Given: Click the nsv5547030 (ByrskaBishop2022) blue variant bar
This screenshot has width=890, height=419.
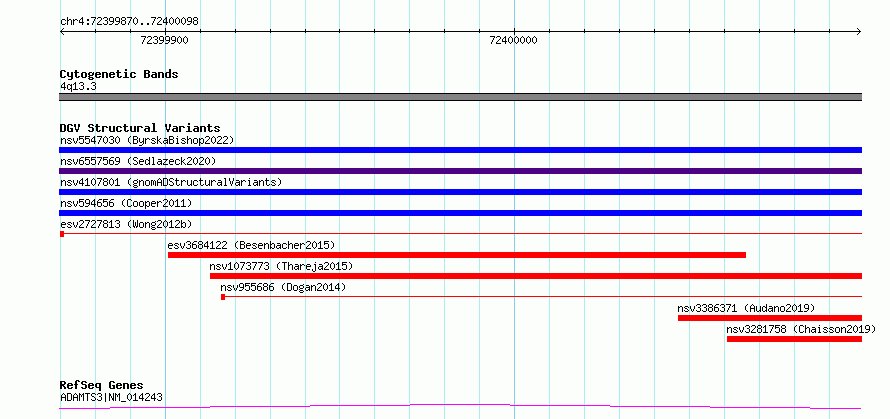Looking at the screenshot, I should pyautogui.click(x=460, y=150).
